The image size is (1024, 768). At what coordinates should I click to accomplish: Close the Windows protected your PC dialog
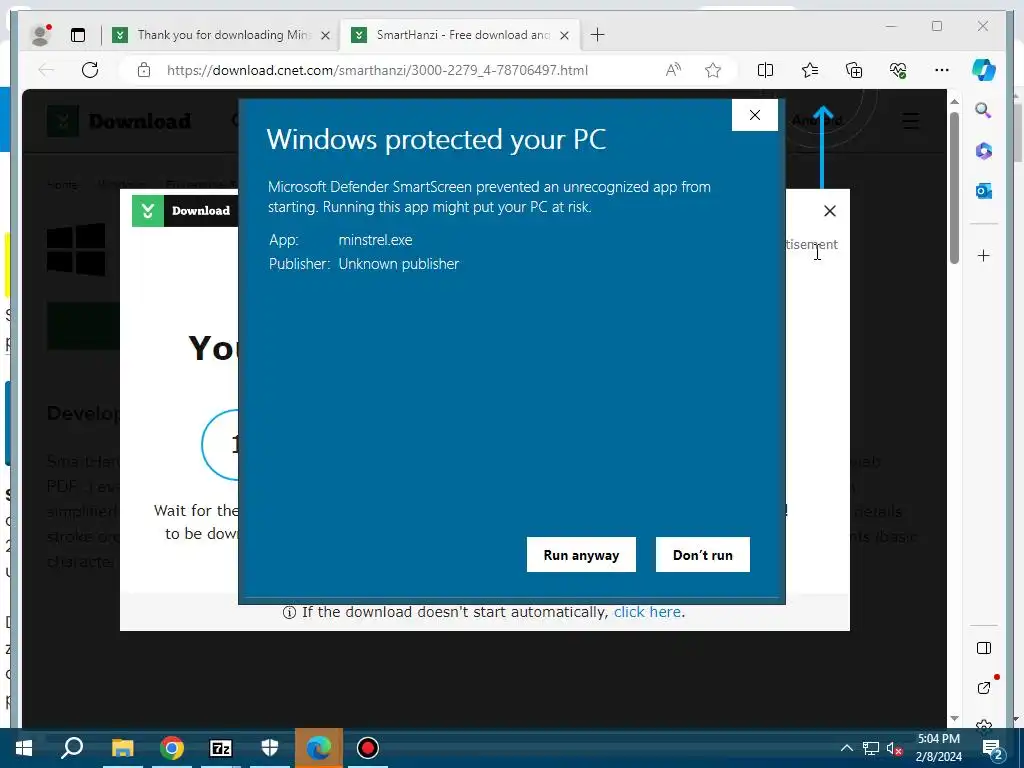pos(755,115)
